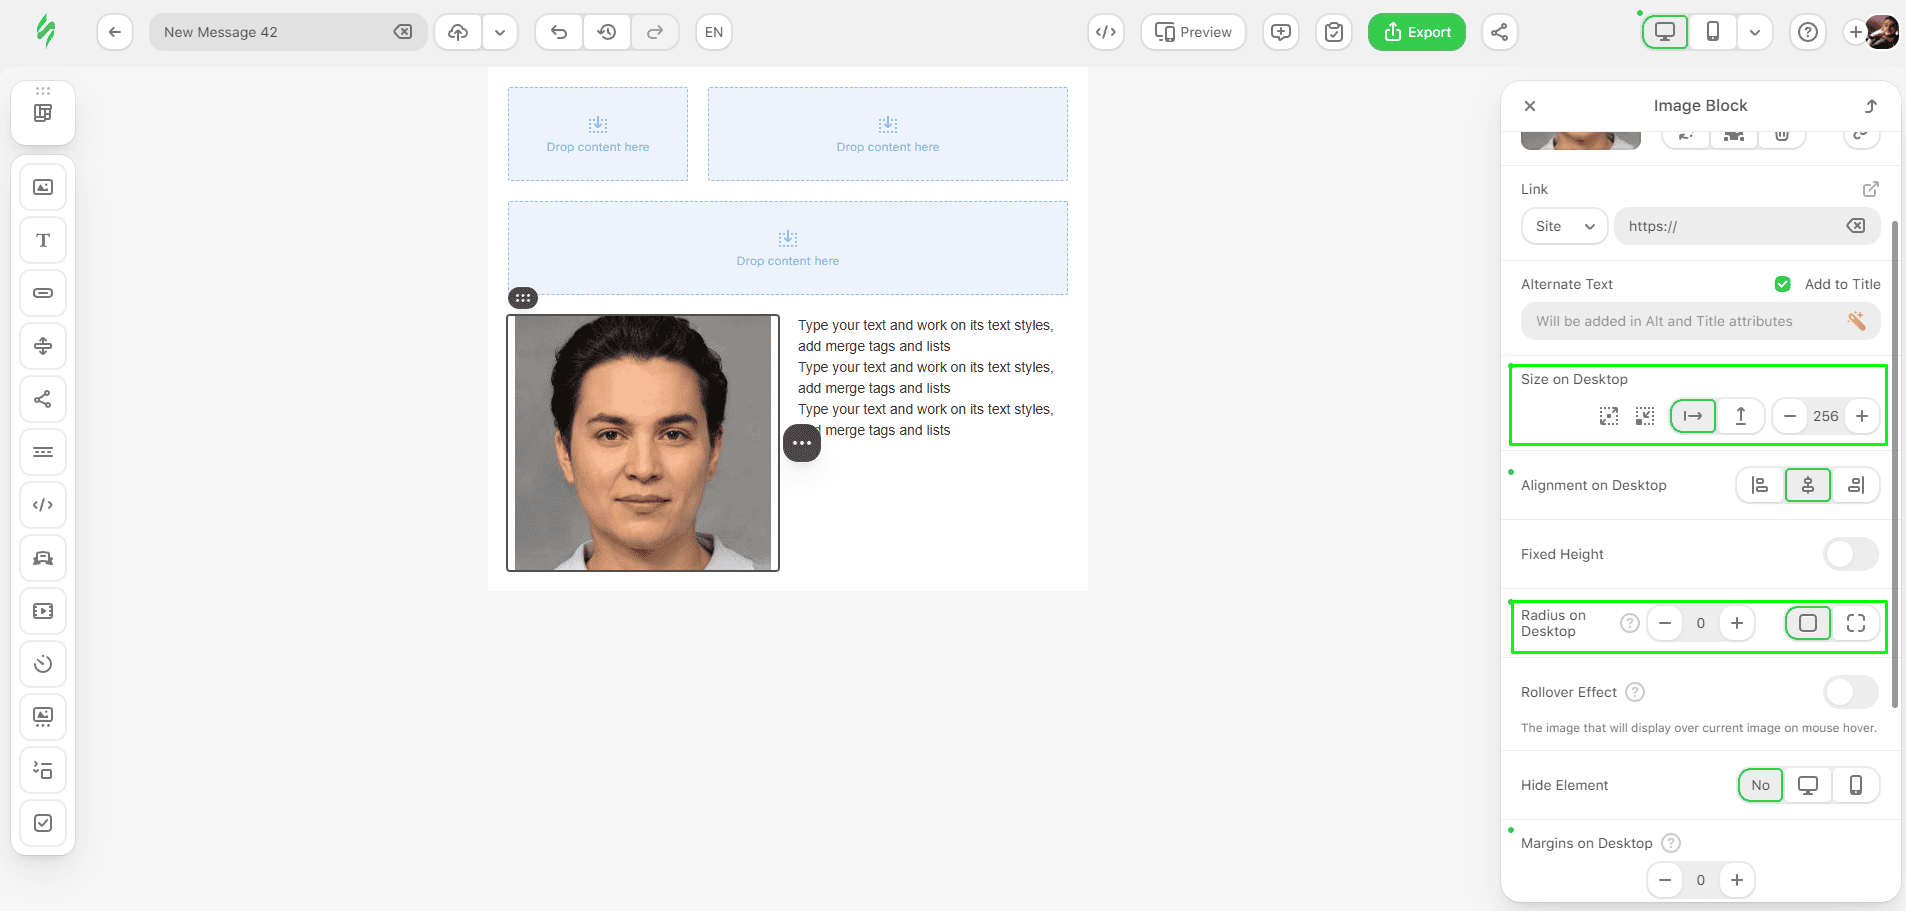Redo the last action

tap(655, 32)
